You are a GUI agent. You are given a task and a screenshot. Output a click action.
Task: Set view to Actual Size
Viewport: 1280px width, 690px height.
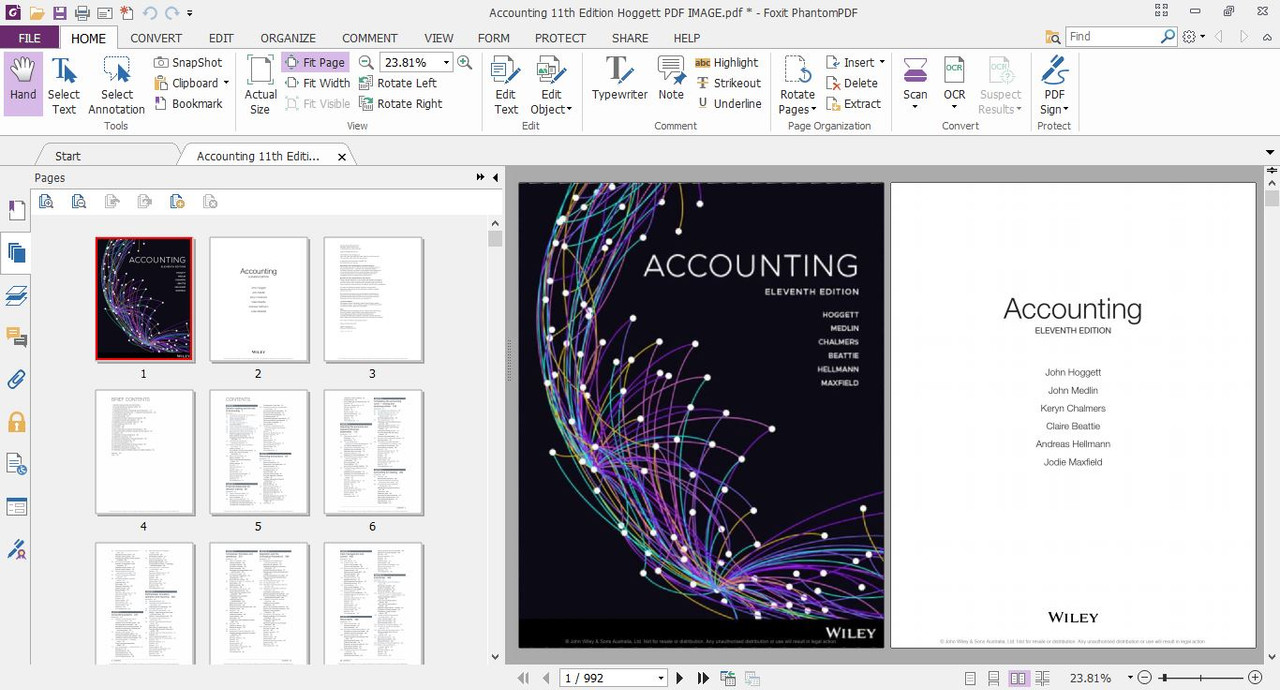(x=260, y=84)
